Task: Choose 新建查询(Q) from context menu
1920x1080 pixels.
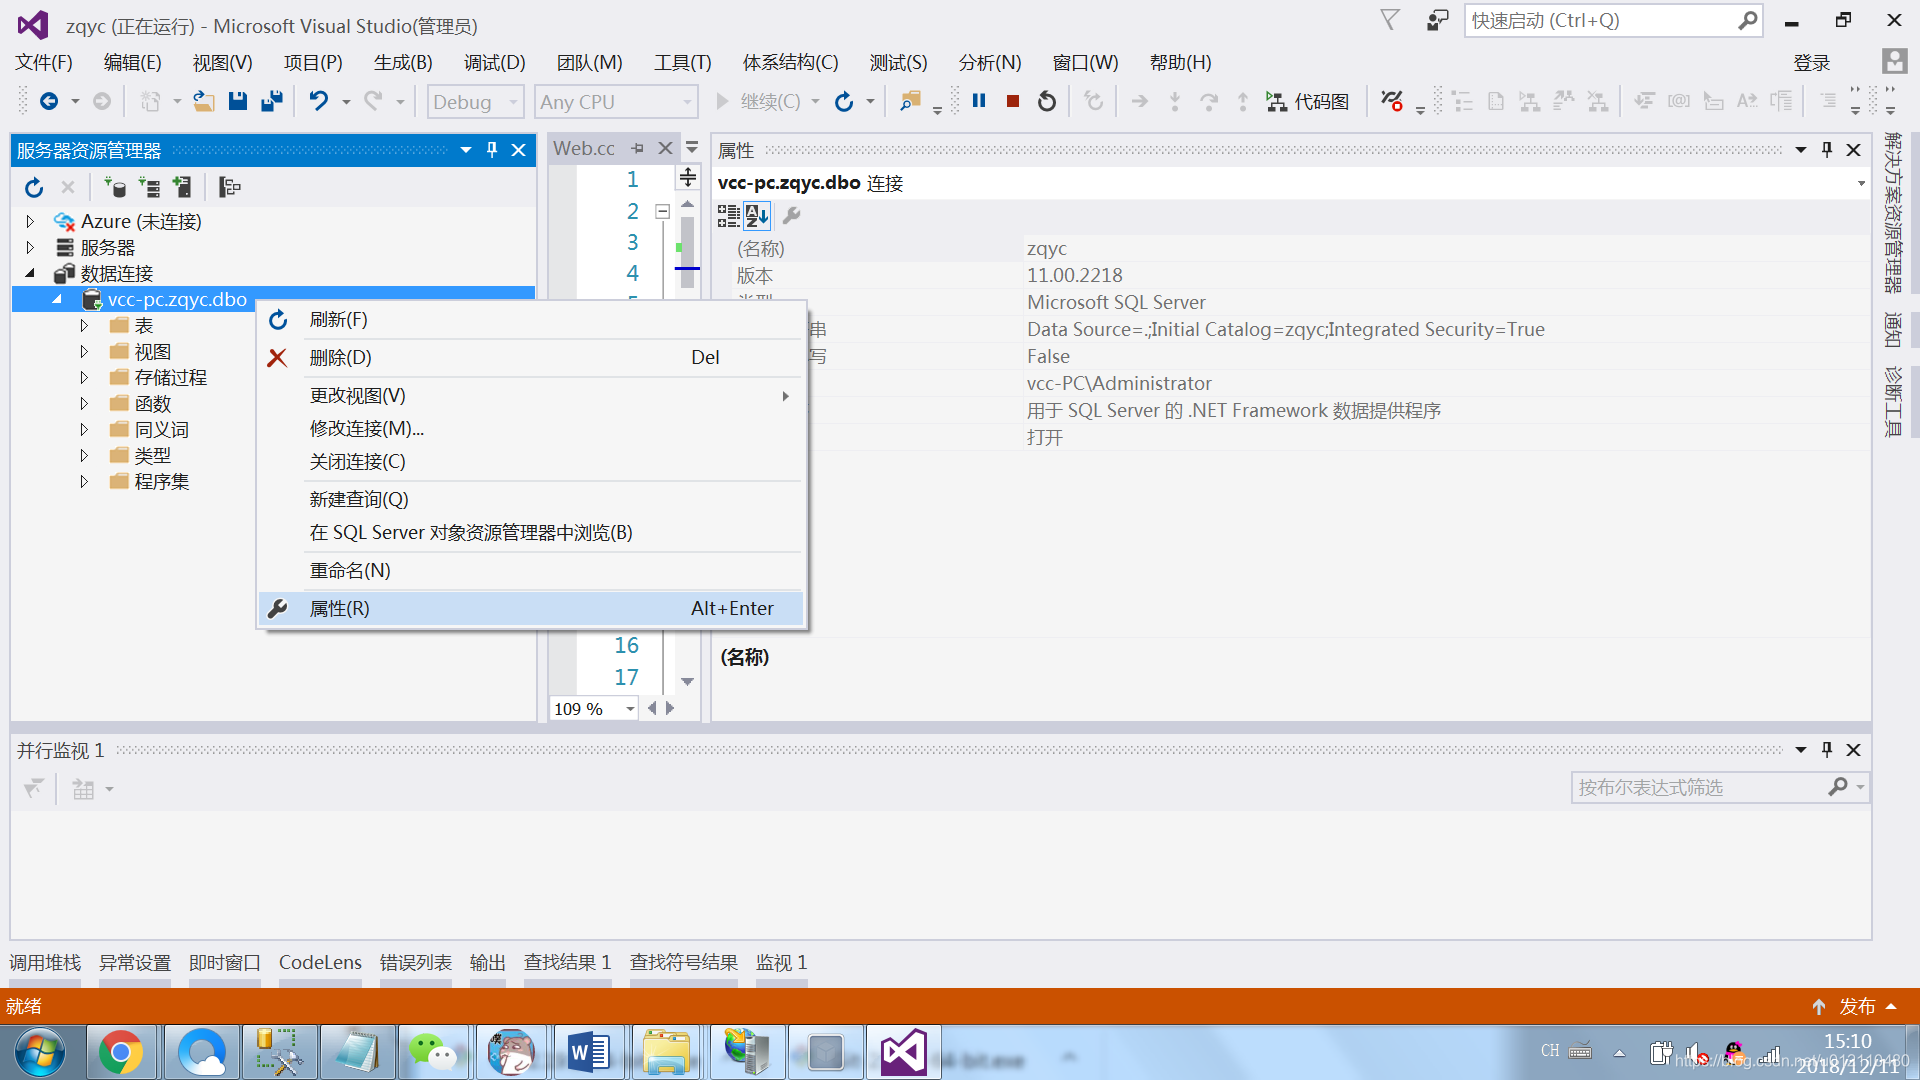Action: pos(359,499)
